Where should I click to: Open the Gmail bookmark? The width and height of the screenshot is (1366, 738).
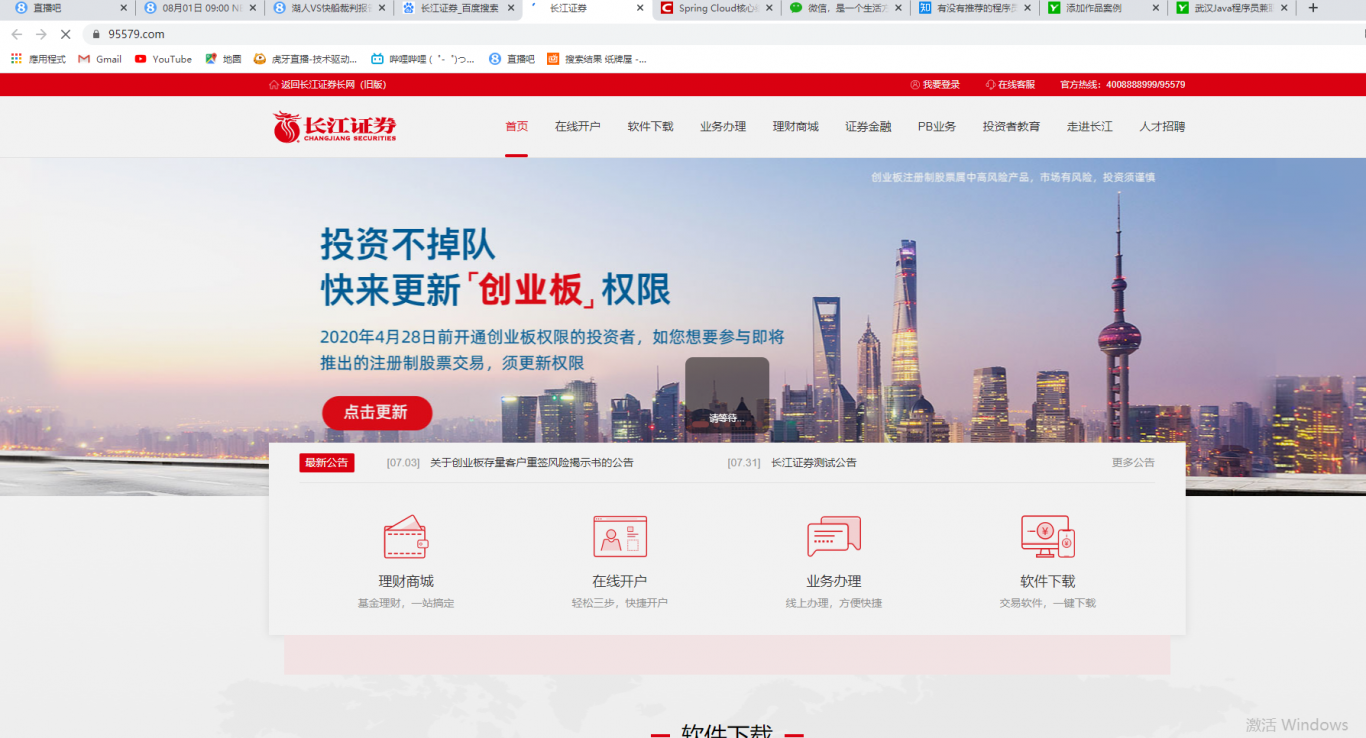100,59
